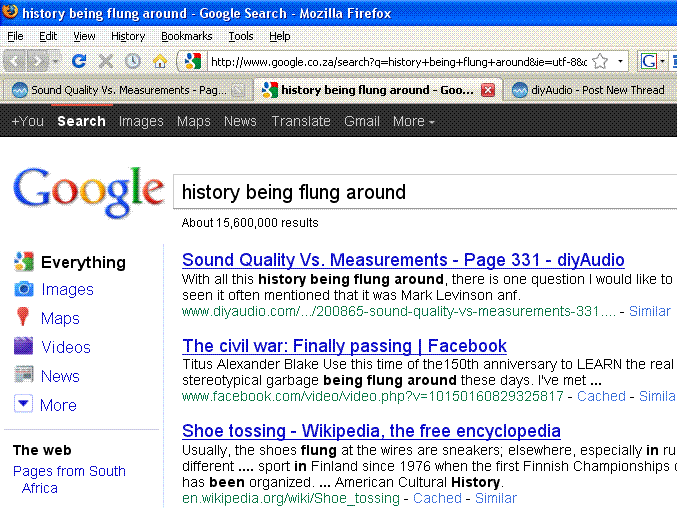Image resolution: width=677 pixels, height=508 pixels.
Task: Click diyAudio favicon on Post New Thread tab
Action: coord(519,90)
